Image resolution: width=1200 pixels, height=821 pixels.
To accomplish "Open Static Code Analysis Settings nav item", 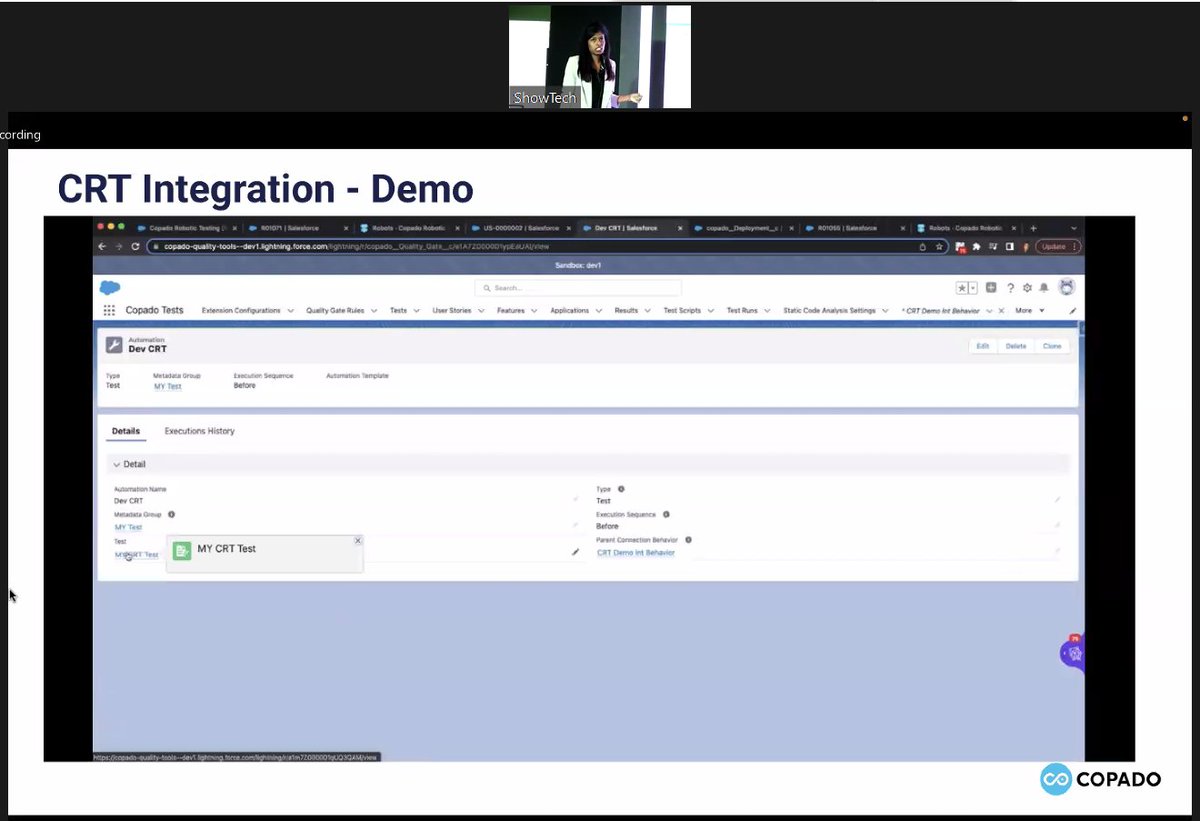I will 829,311.
